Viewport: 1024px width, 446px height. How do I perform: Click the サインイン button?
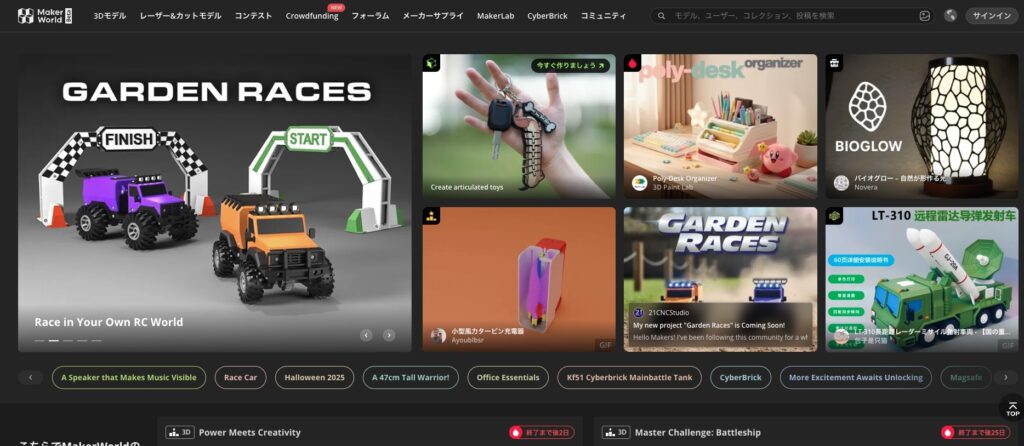(x=990, y=16)
